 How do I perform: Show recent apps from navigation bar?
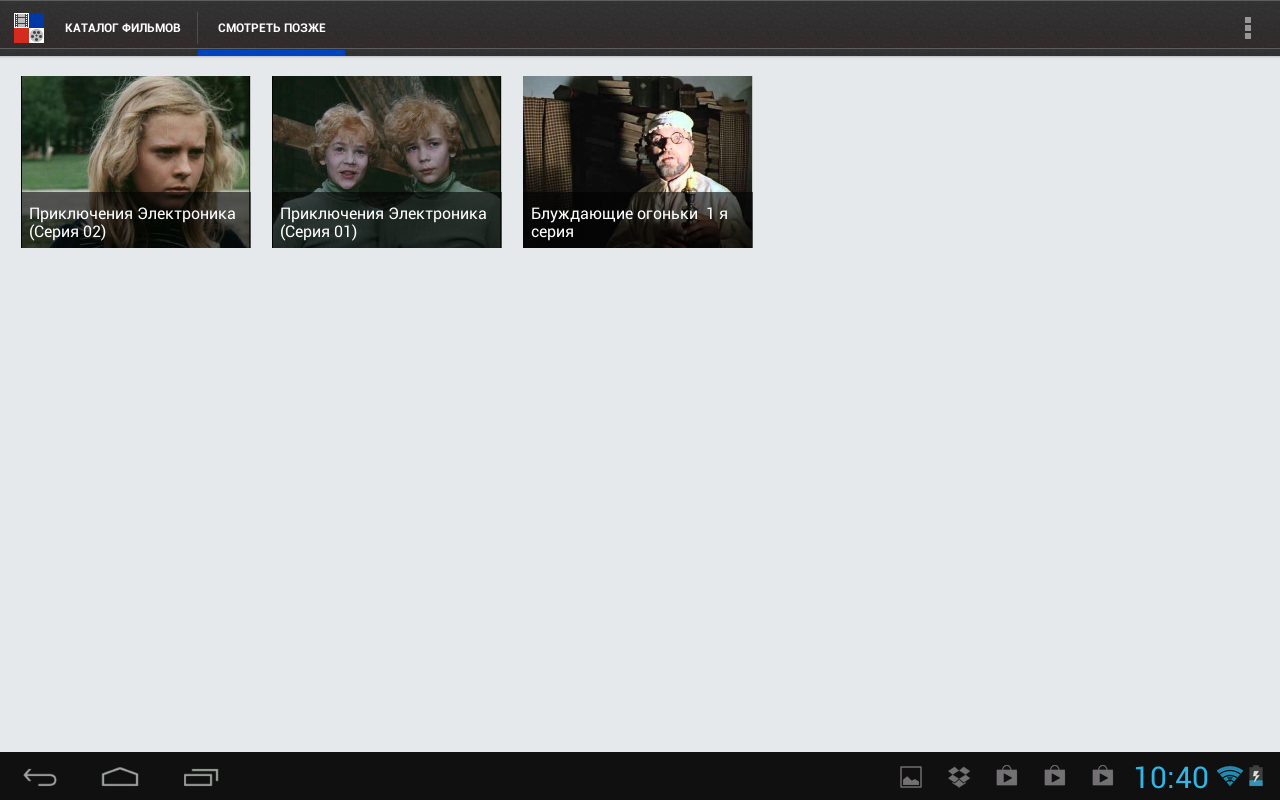(201, 777)
